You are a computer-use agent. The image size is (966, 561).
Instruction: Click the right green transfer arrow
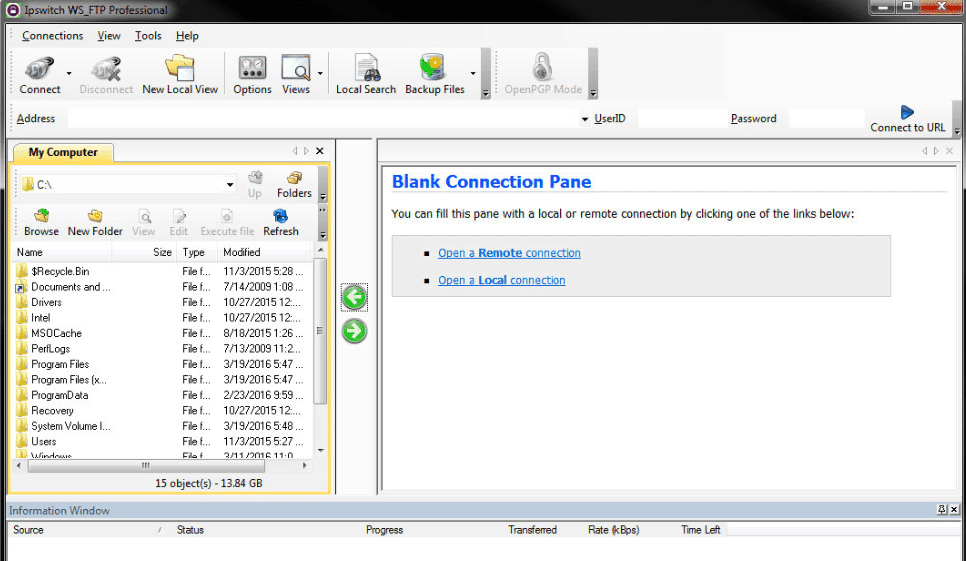click(354, 331)
